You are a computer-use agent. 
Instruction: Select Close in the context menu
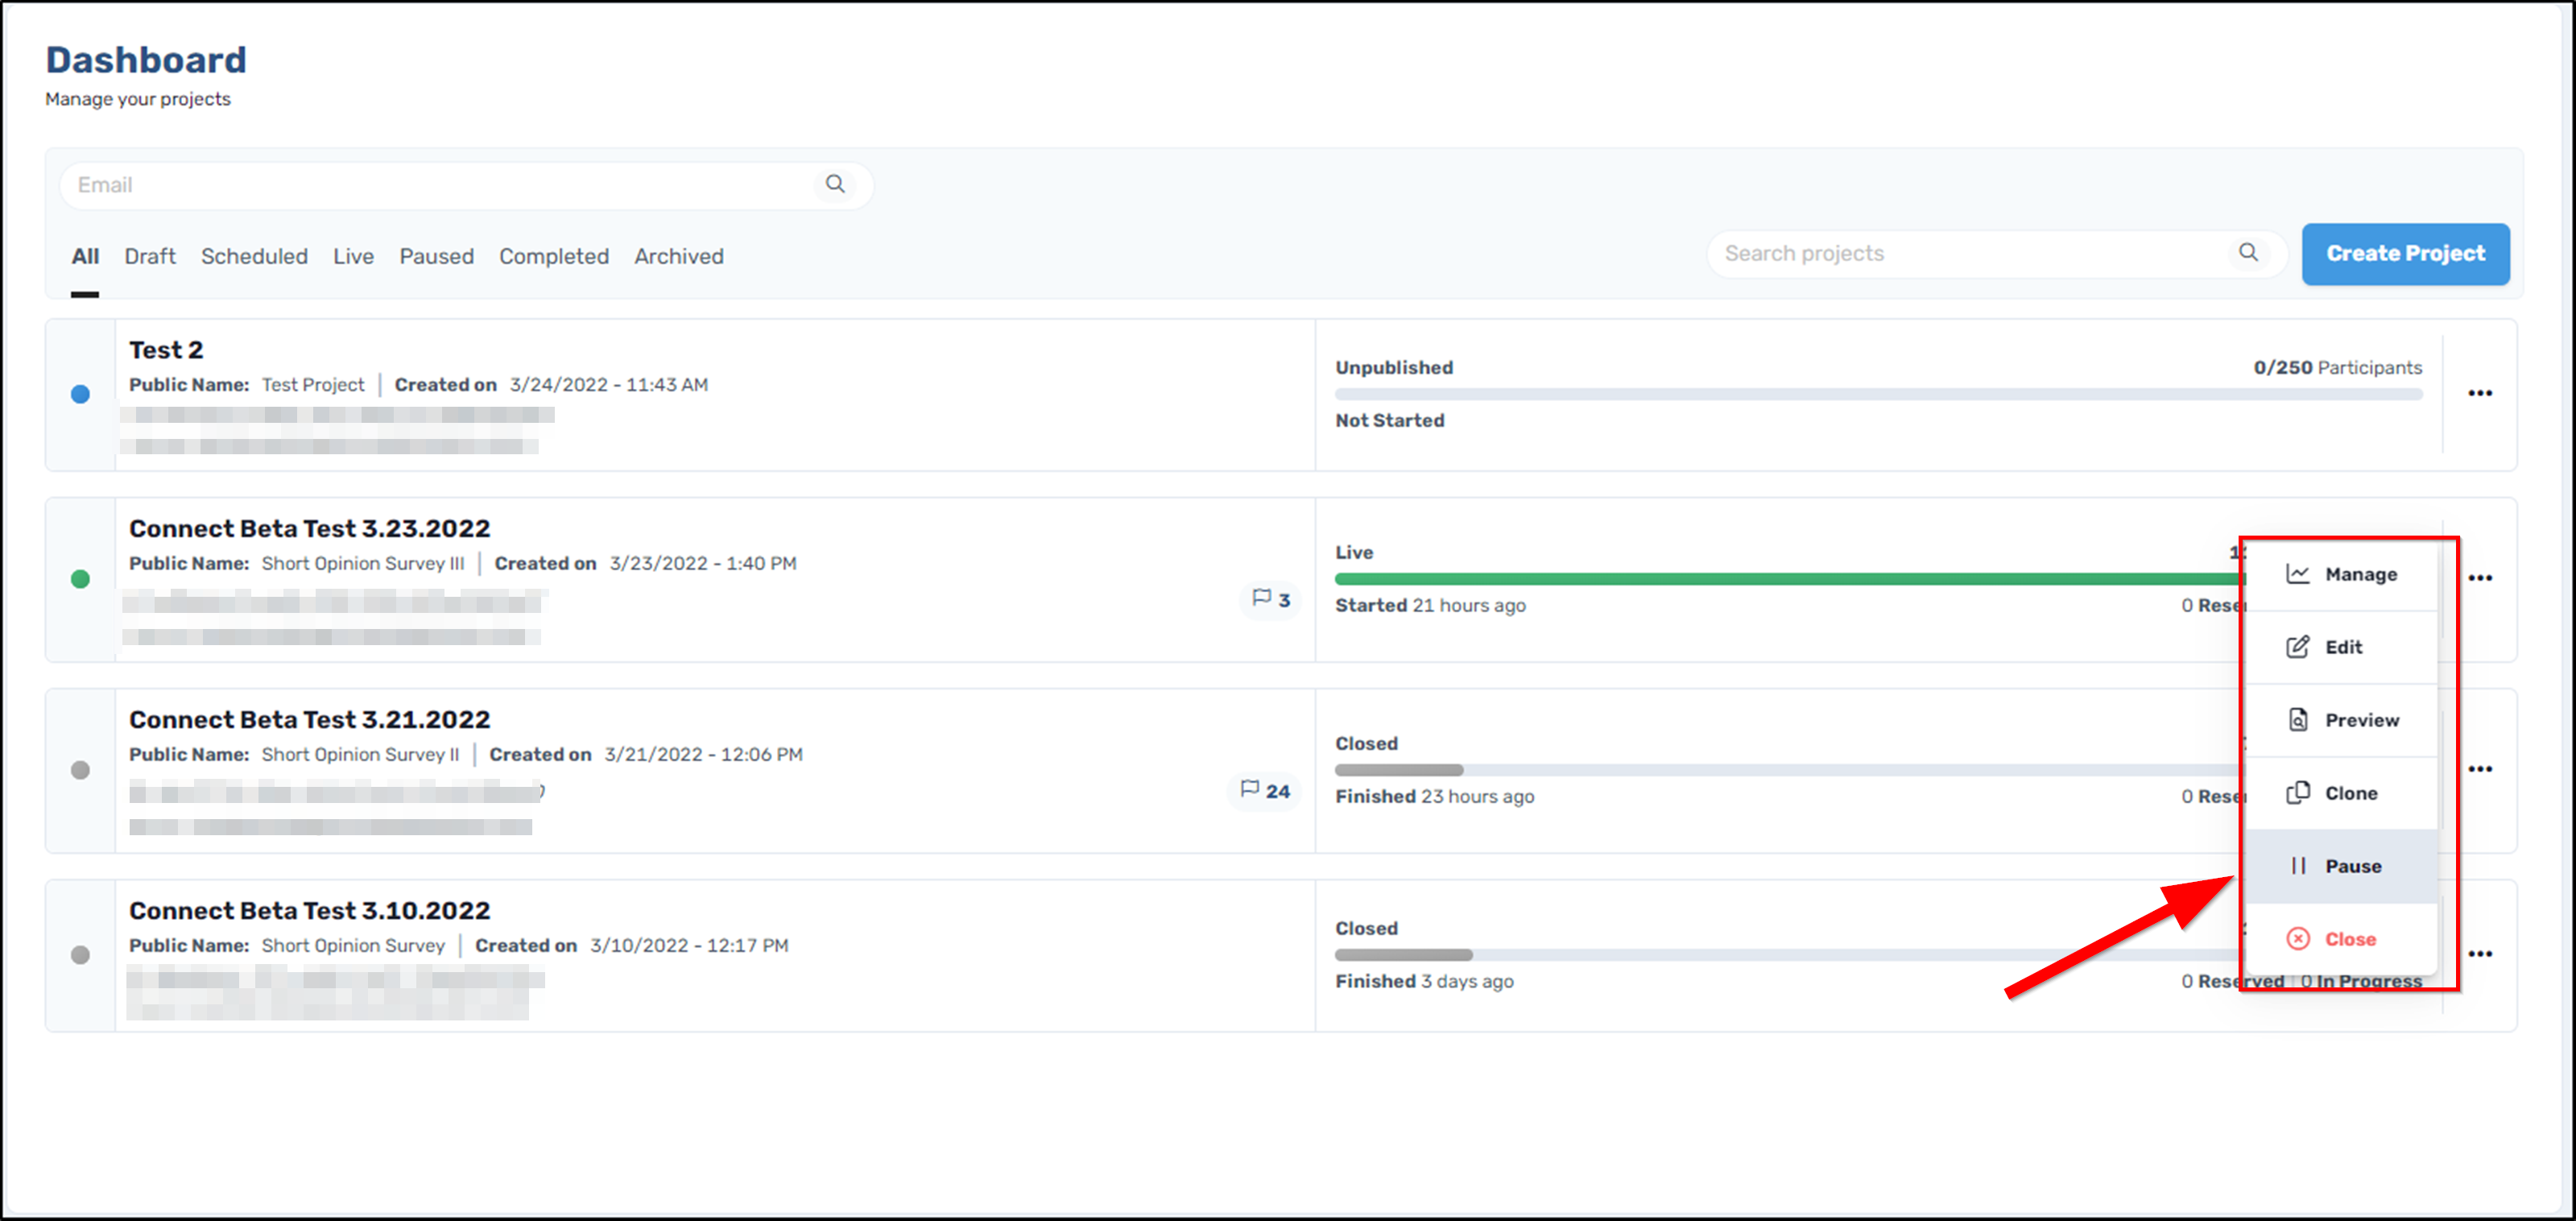(x=2341, y=939)
